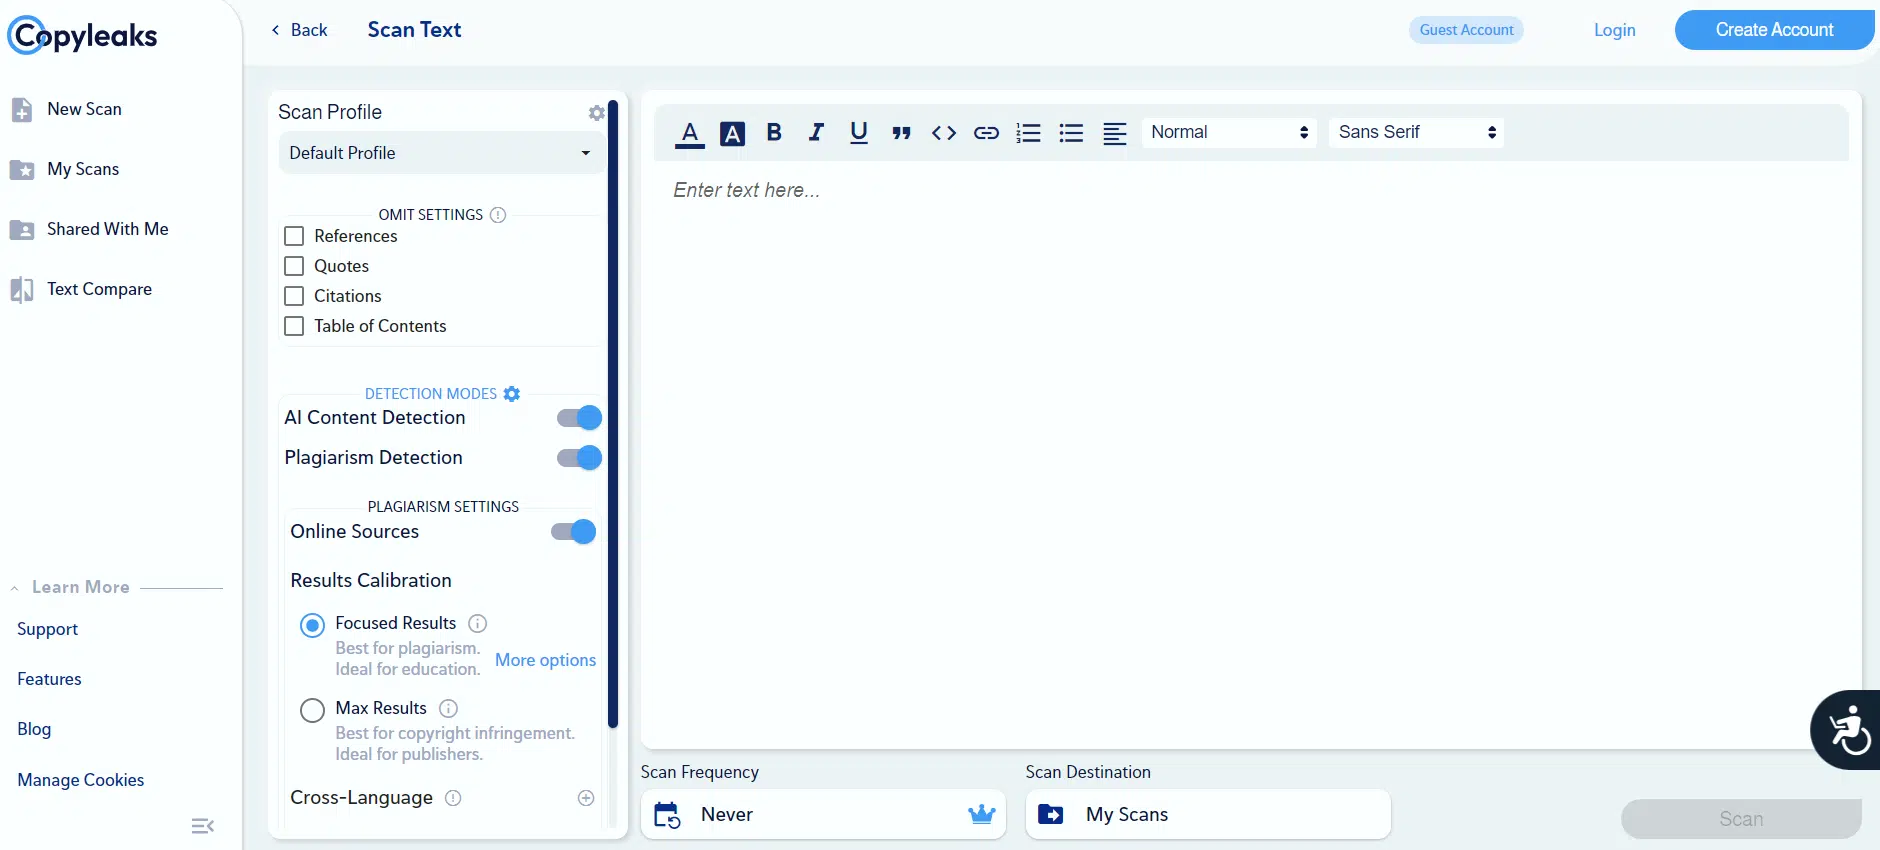Insert a code block
The width and height of the screenshot is (1880, 850).
(944, 133)
